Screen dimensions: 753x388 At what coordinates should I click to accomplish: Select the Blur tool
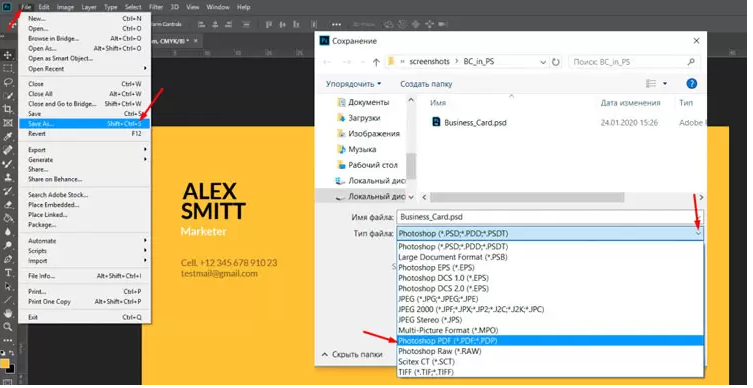[x=8, y=231]
